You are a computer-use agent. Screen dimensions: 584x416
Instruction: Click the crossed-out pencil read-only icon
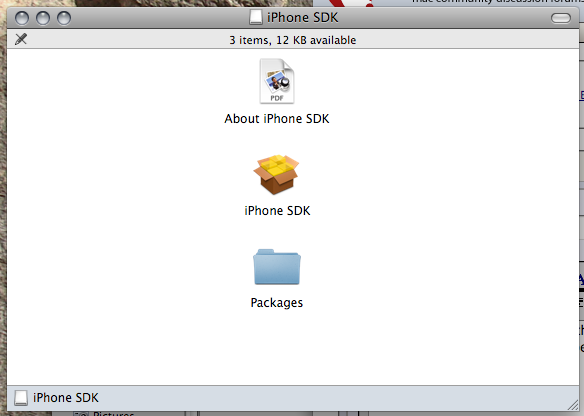coord(21,39)
